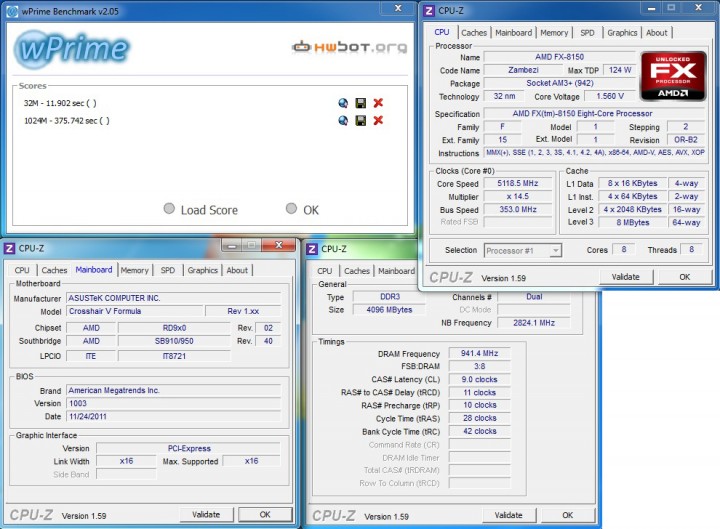Click the CPU-Z icon in CPU window title
This screenshot has width=720, height=529.
click(x=429, y=11)
